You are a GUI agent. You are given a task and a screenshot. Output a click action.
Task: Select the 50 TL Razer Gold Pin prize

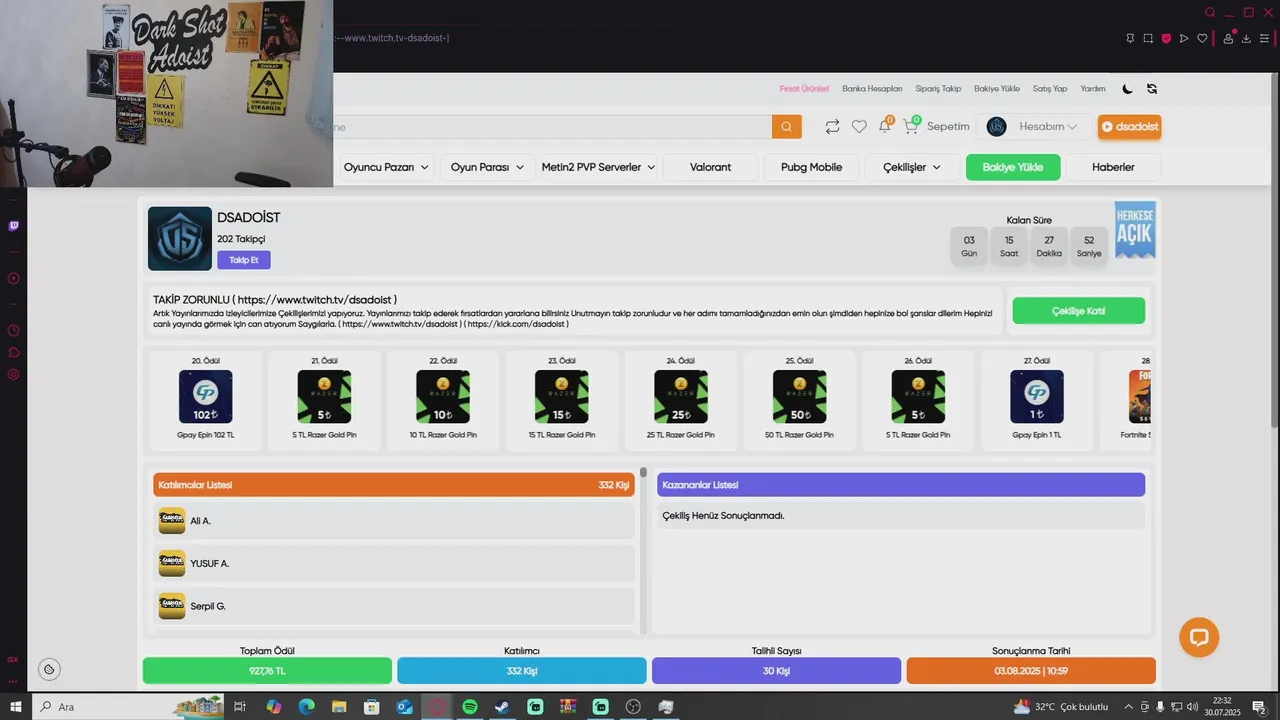[799, 398]
